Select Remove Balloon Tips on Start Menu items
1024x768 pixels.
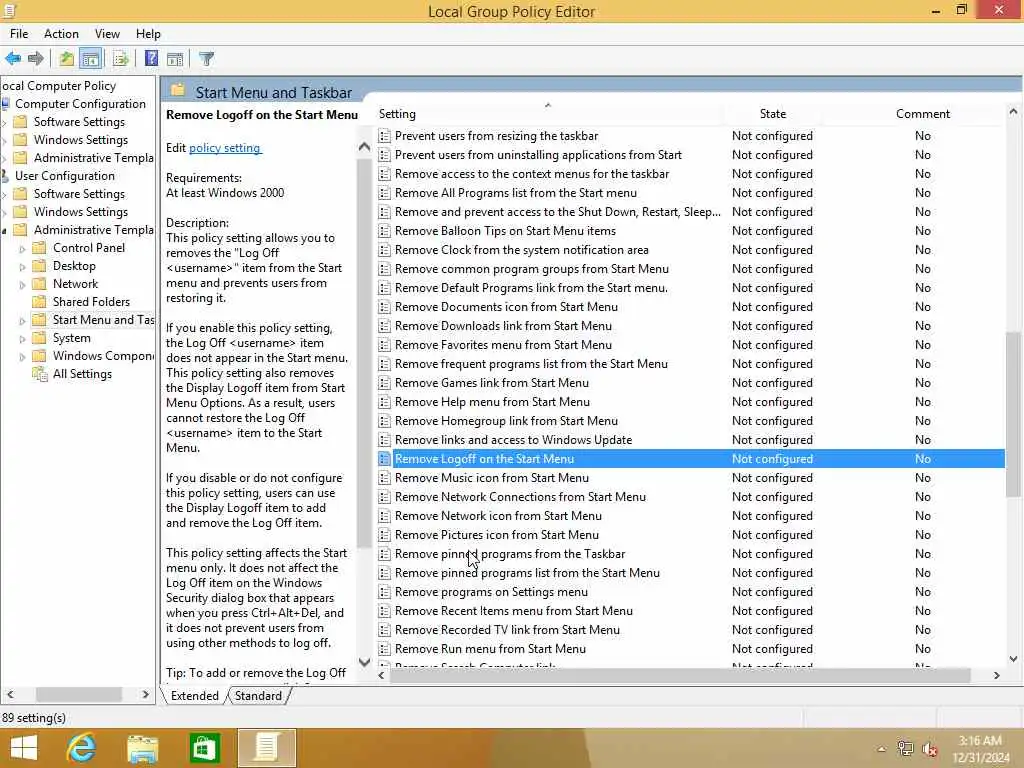pyautogui.click(x=505, y=231)
